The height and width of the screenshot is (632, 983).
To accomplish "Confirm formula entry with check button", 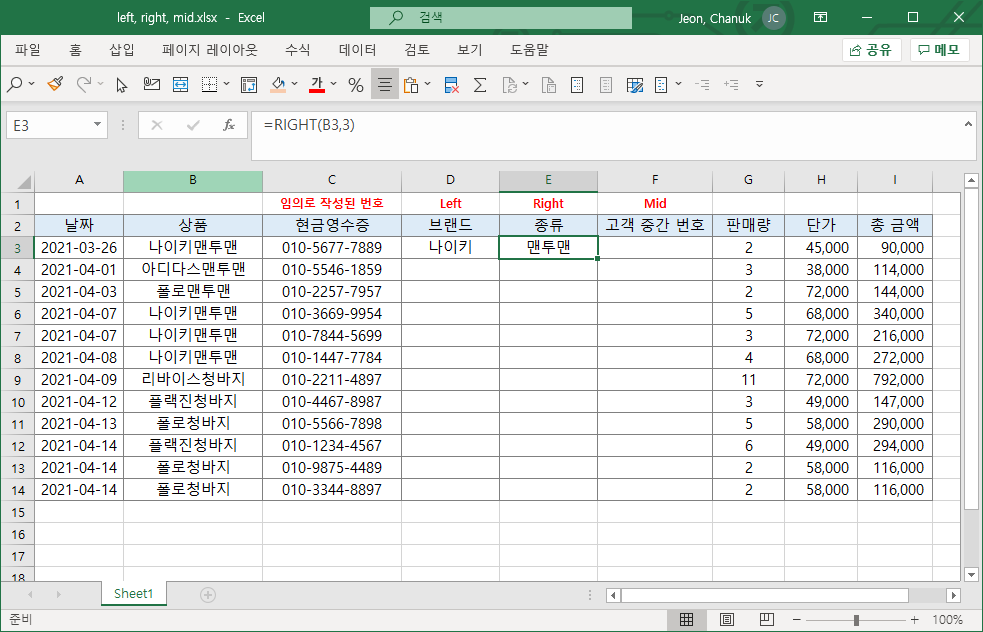I will pos(193,125).
